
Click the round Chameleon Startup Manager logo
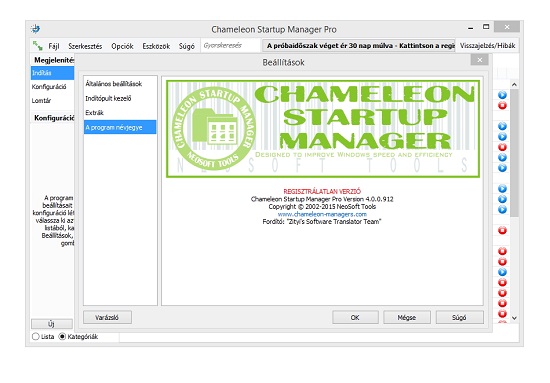point(214,128)
